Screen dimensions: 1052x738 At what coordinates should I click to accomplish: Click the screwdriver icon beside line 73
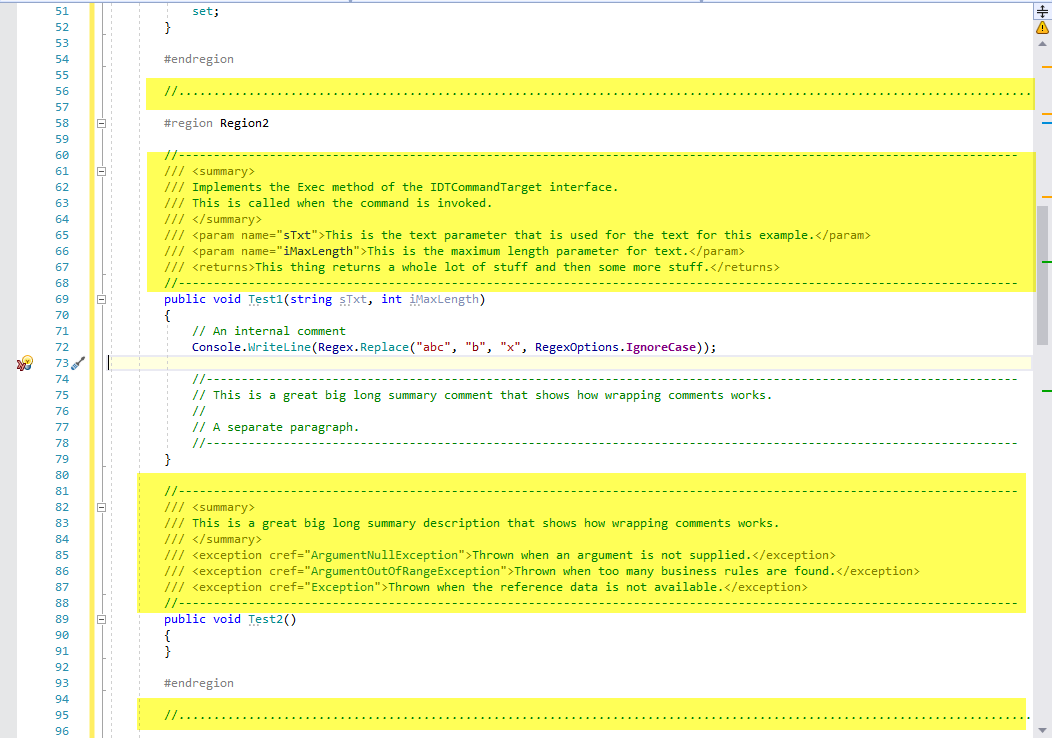pos(79,363)
